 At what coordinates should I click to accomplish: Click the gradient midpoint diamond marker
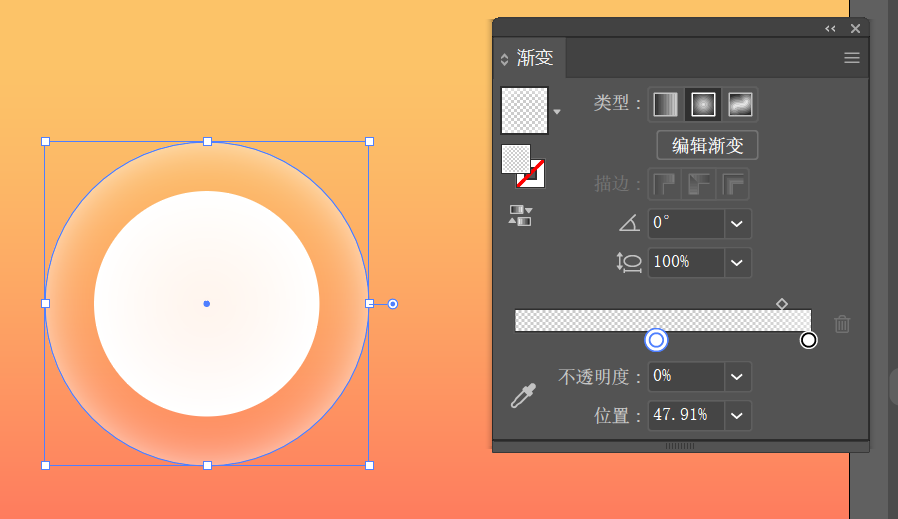coord(782,304)
